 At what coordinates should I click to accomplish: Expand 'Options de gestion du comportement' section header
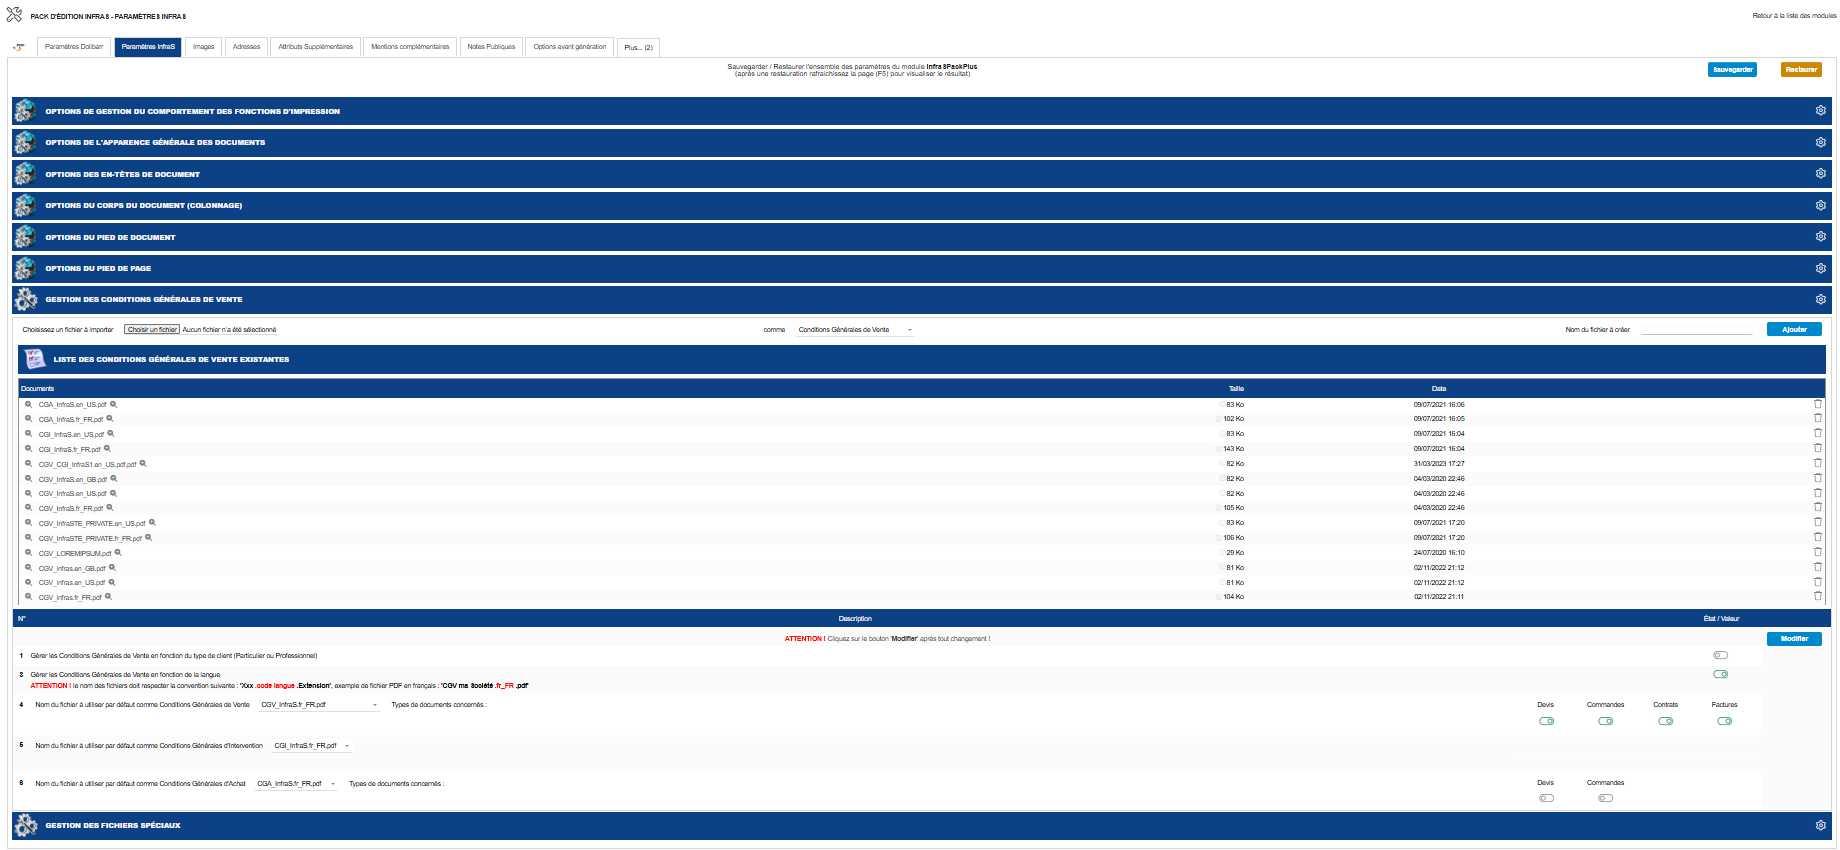pyautogui.click(x=921, y=111)
